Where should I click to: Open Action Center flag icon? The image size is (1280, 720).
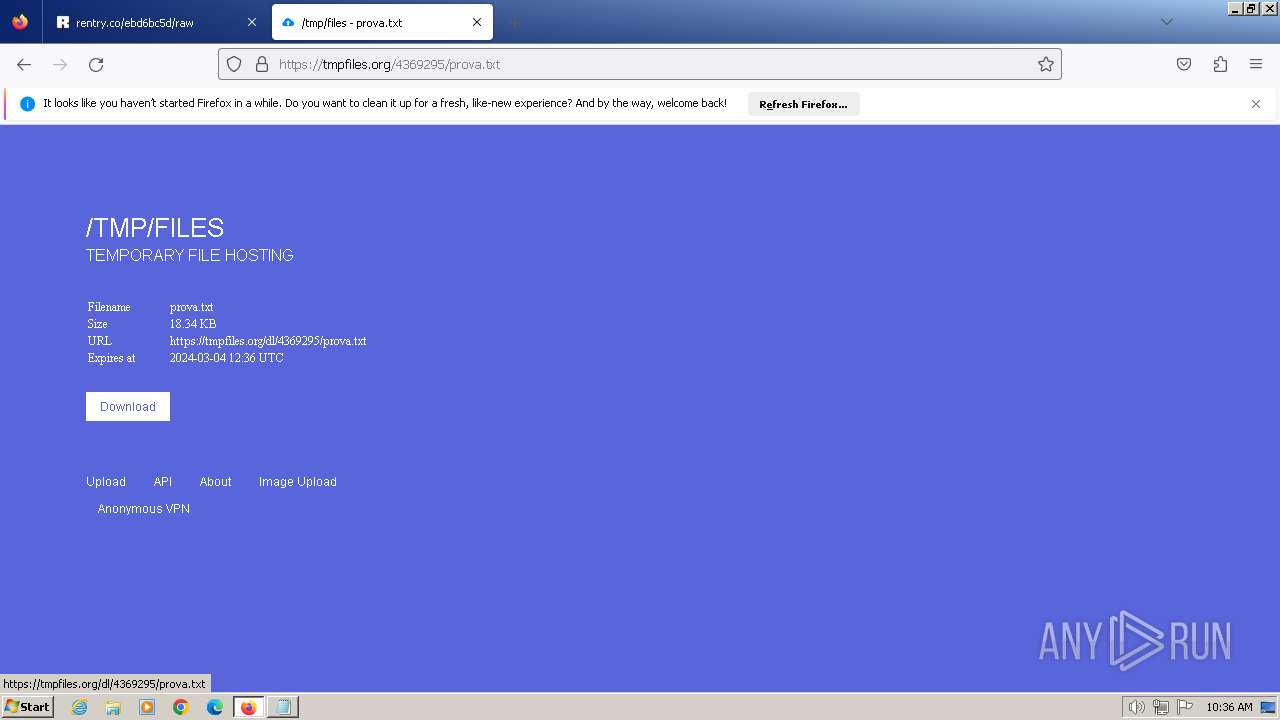coord(1185,707)
